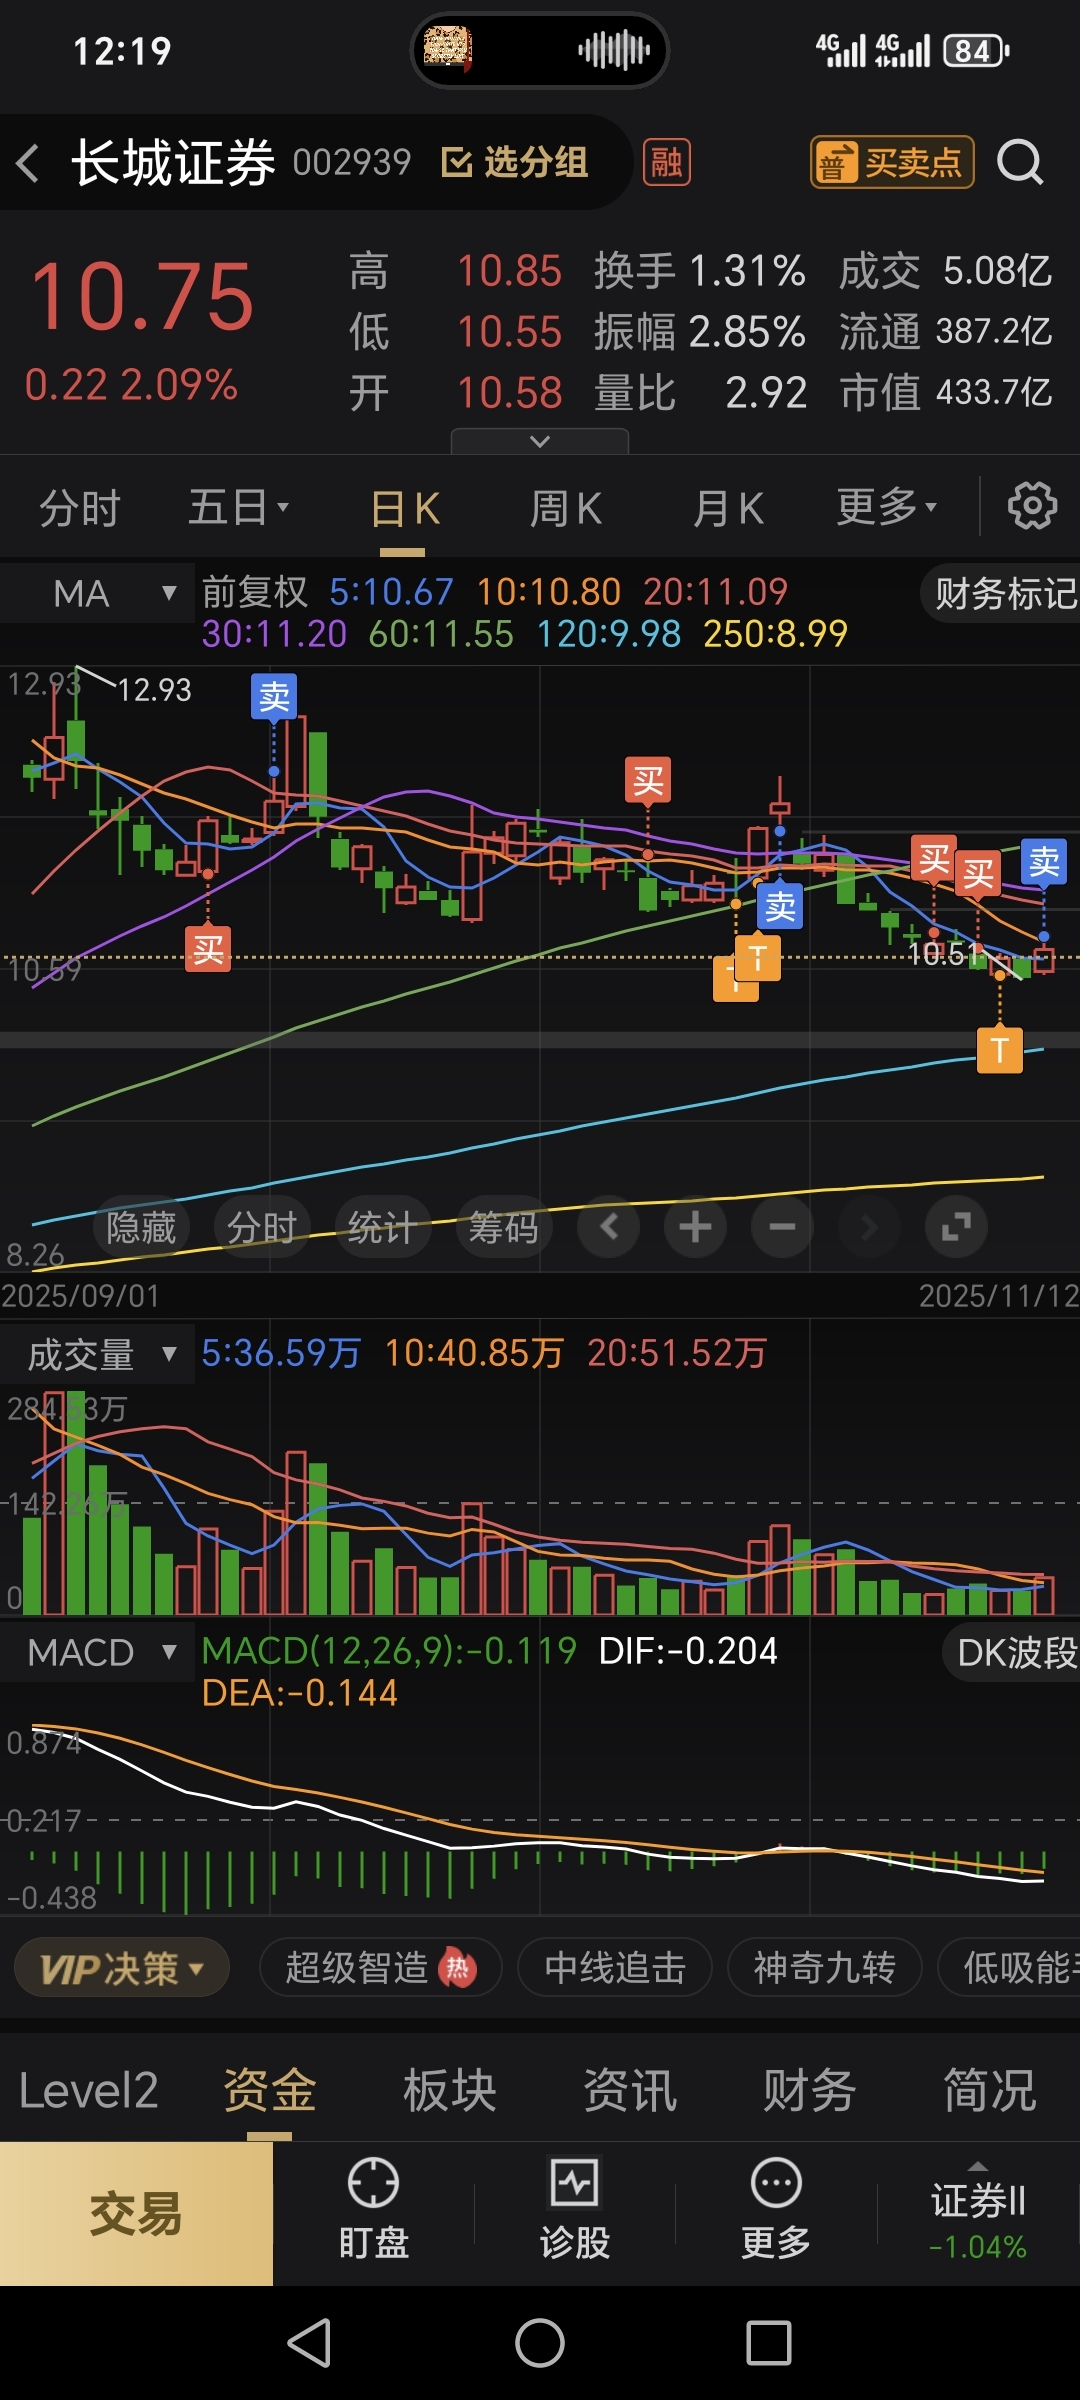Tap the stock code 002939
1080x2400 pixels.
(x=352, y=162)
